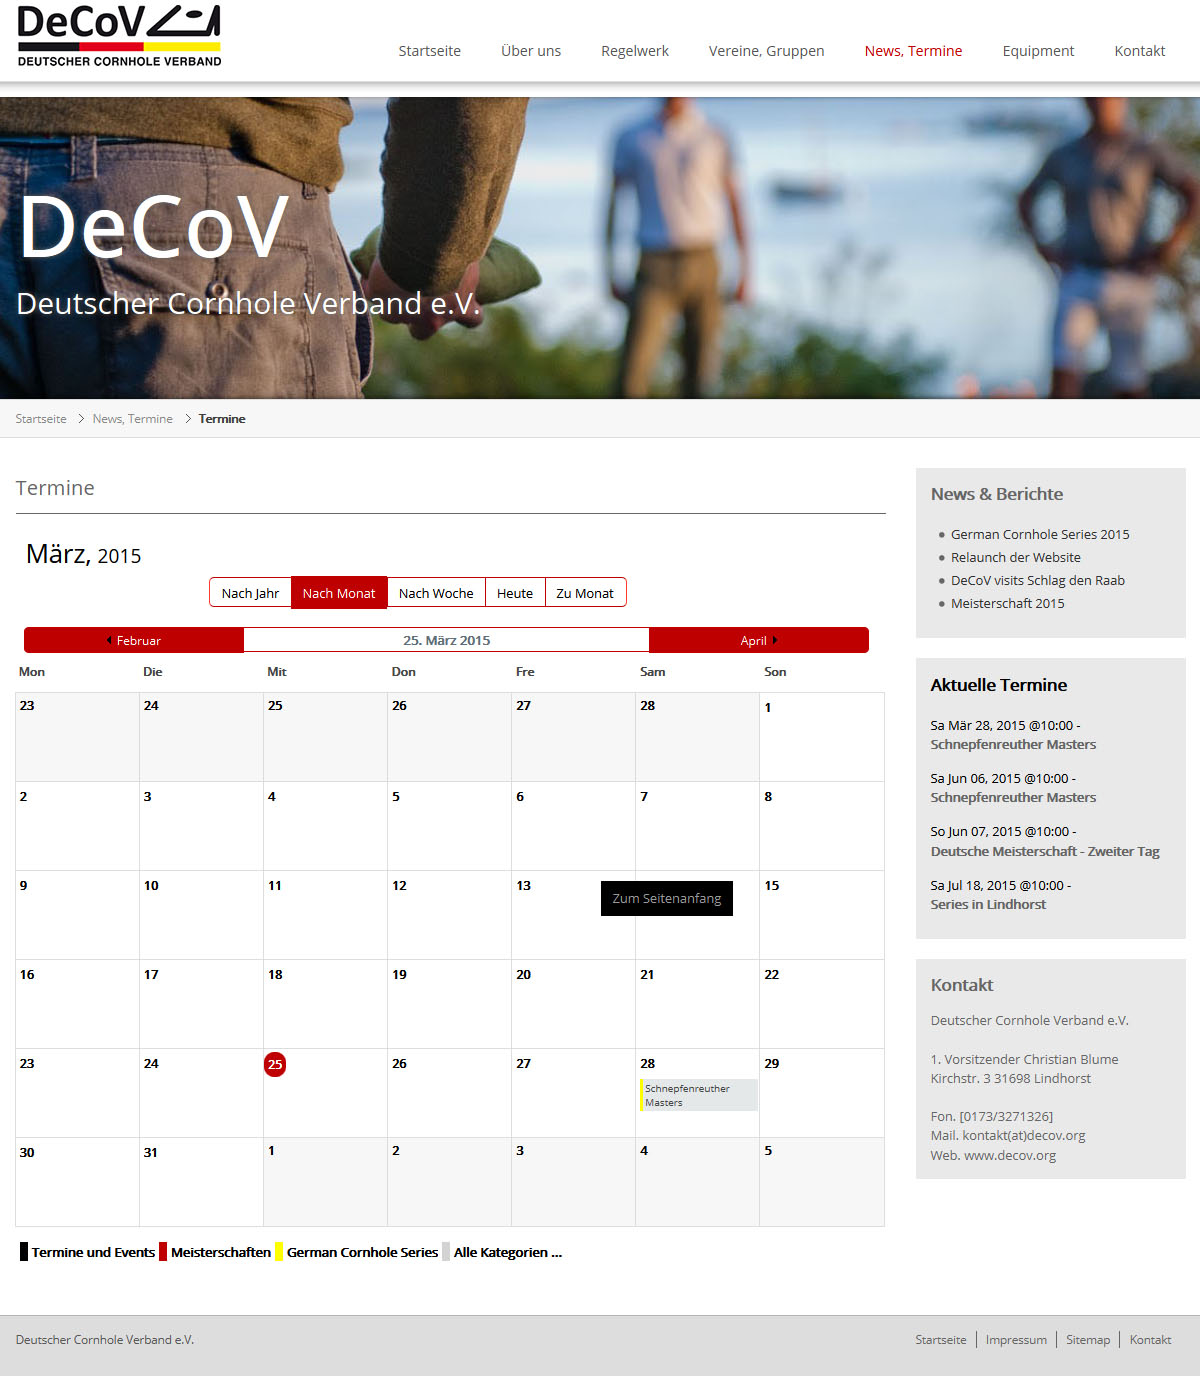Filter by red Meisterschaften category
The height and width of the screenshot is (1376, 1200).
click(220, 1252)
